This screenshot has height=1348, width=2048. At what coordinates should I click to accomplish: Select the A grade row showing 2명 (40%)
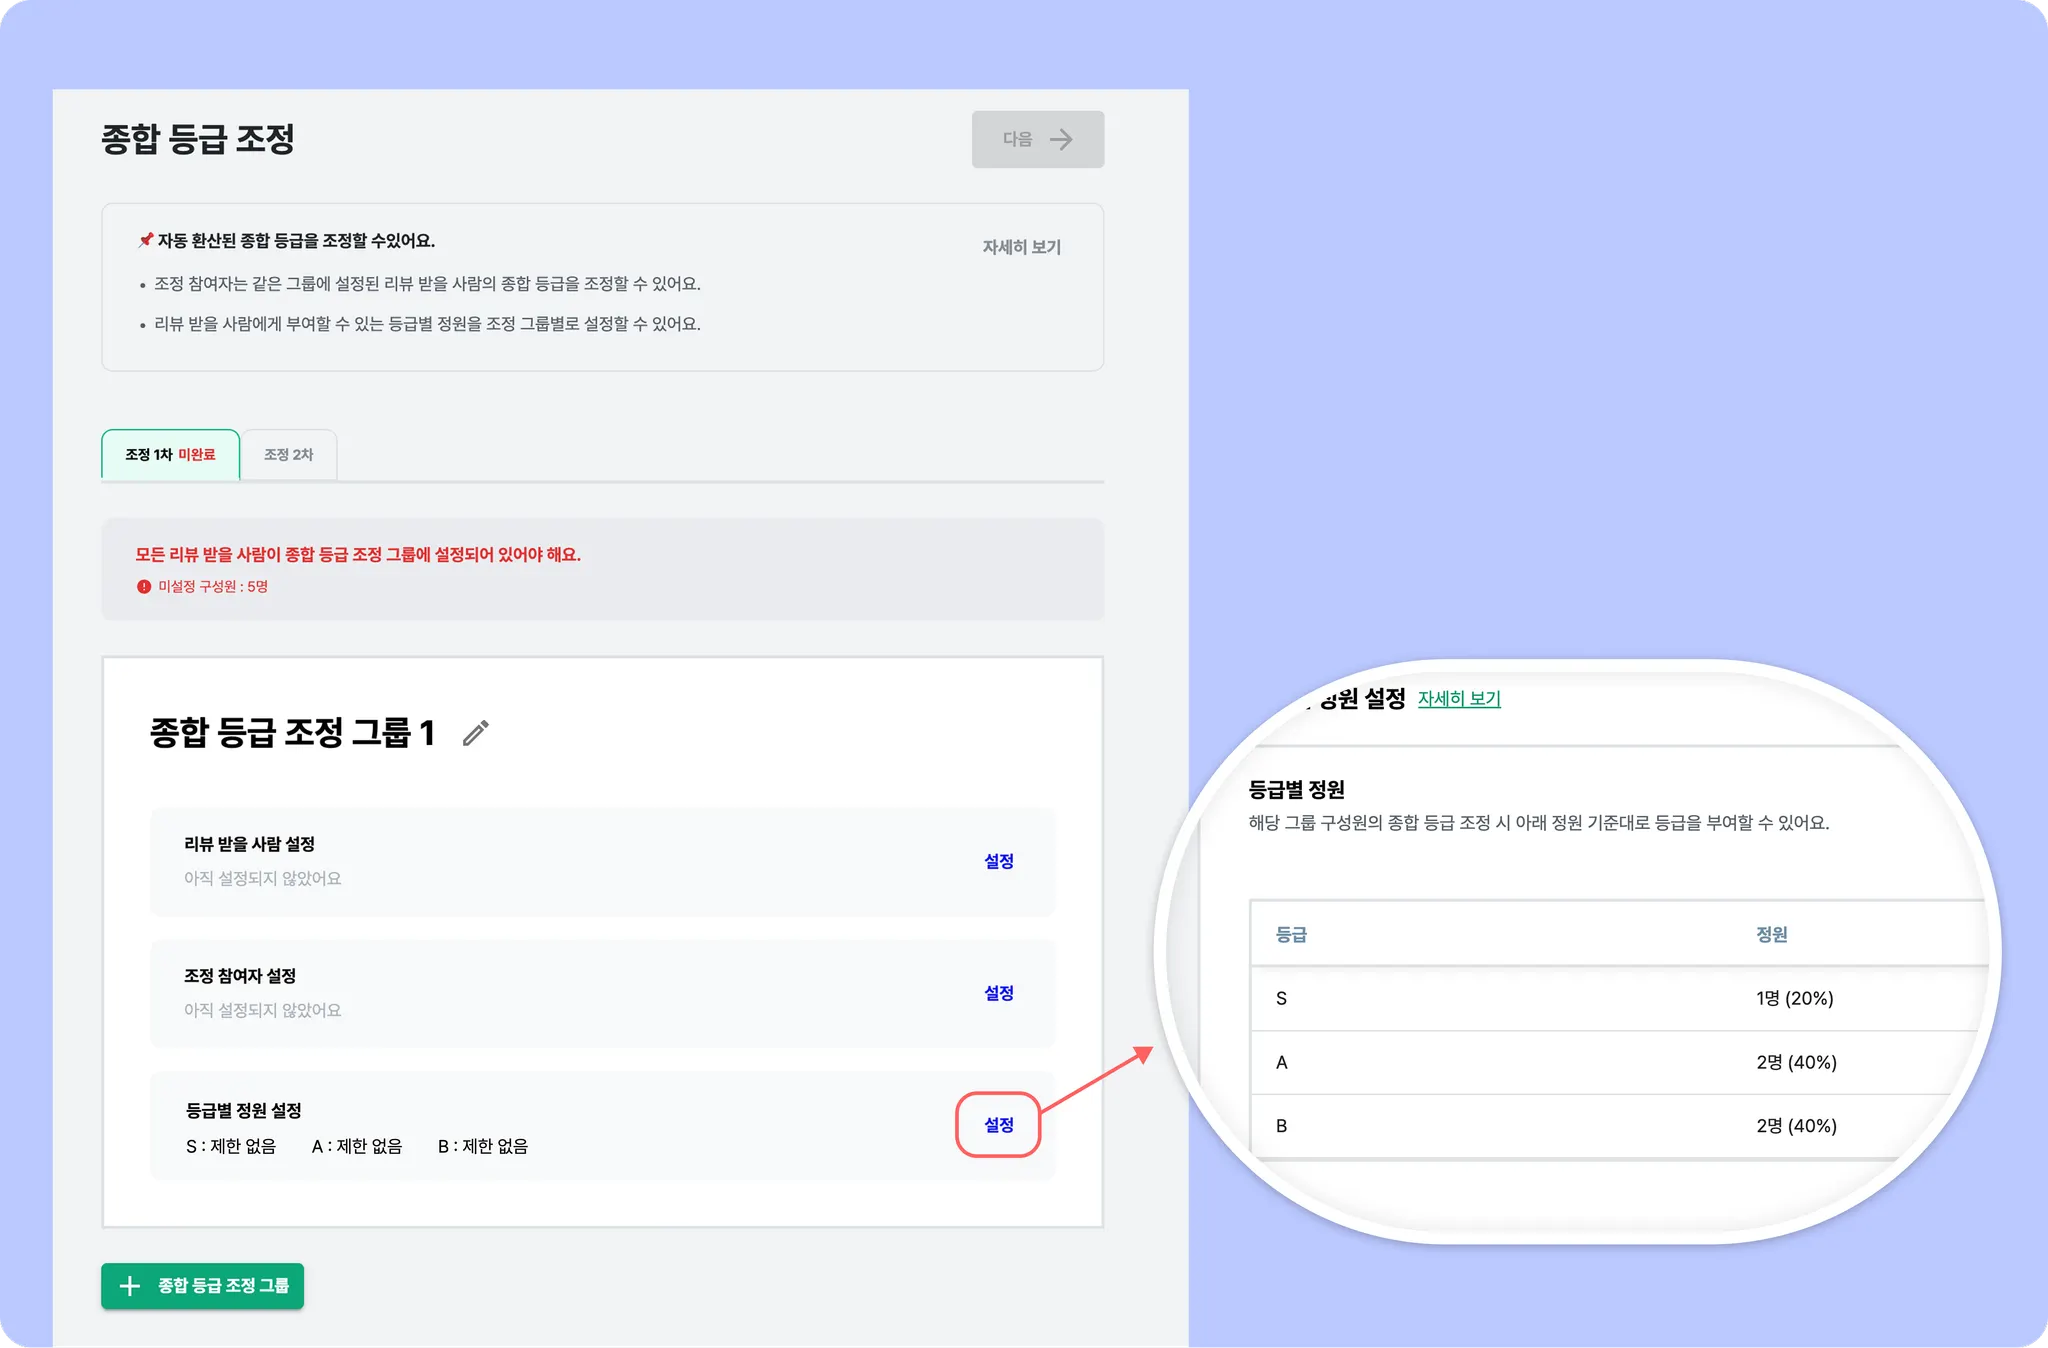1600,1062
